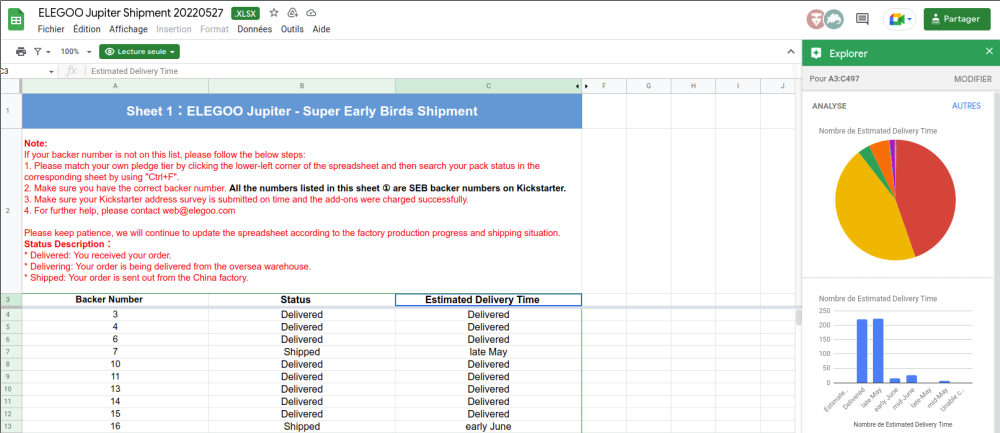This screenshot has width=1000, height=433.
Task: Expand hidden columns between C and F
Action: 582,85
